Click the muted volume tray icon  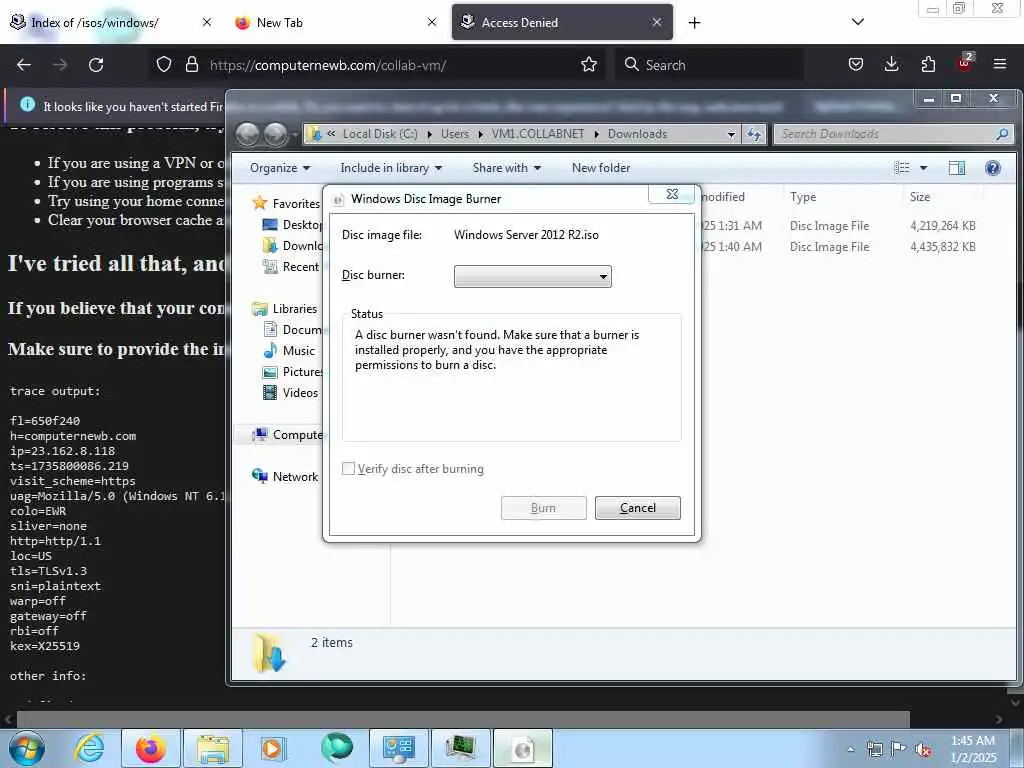923,749
